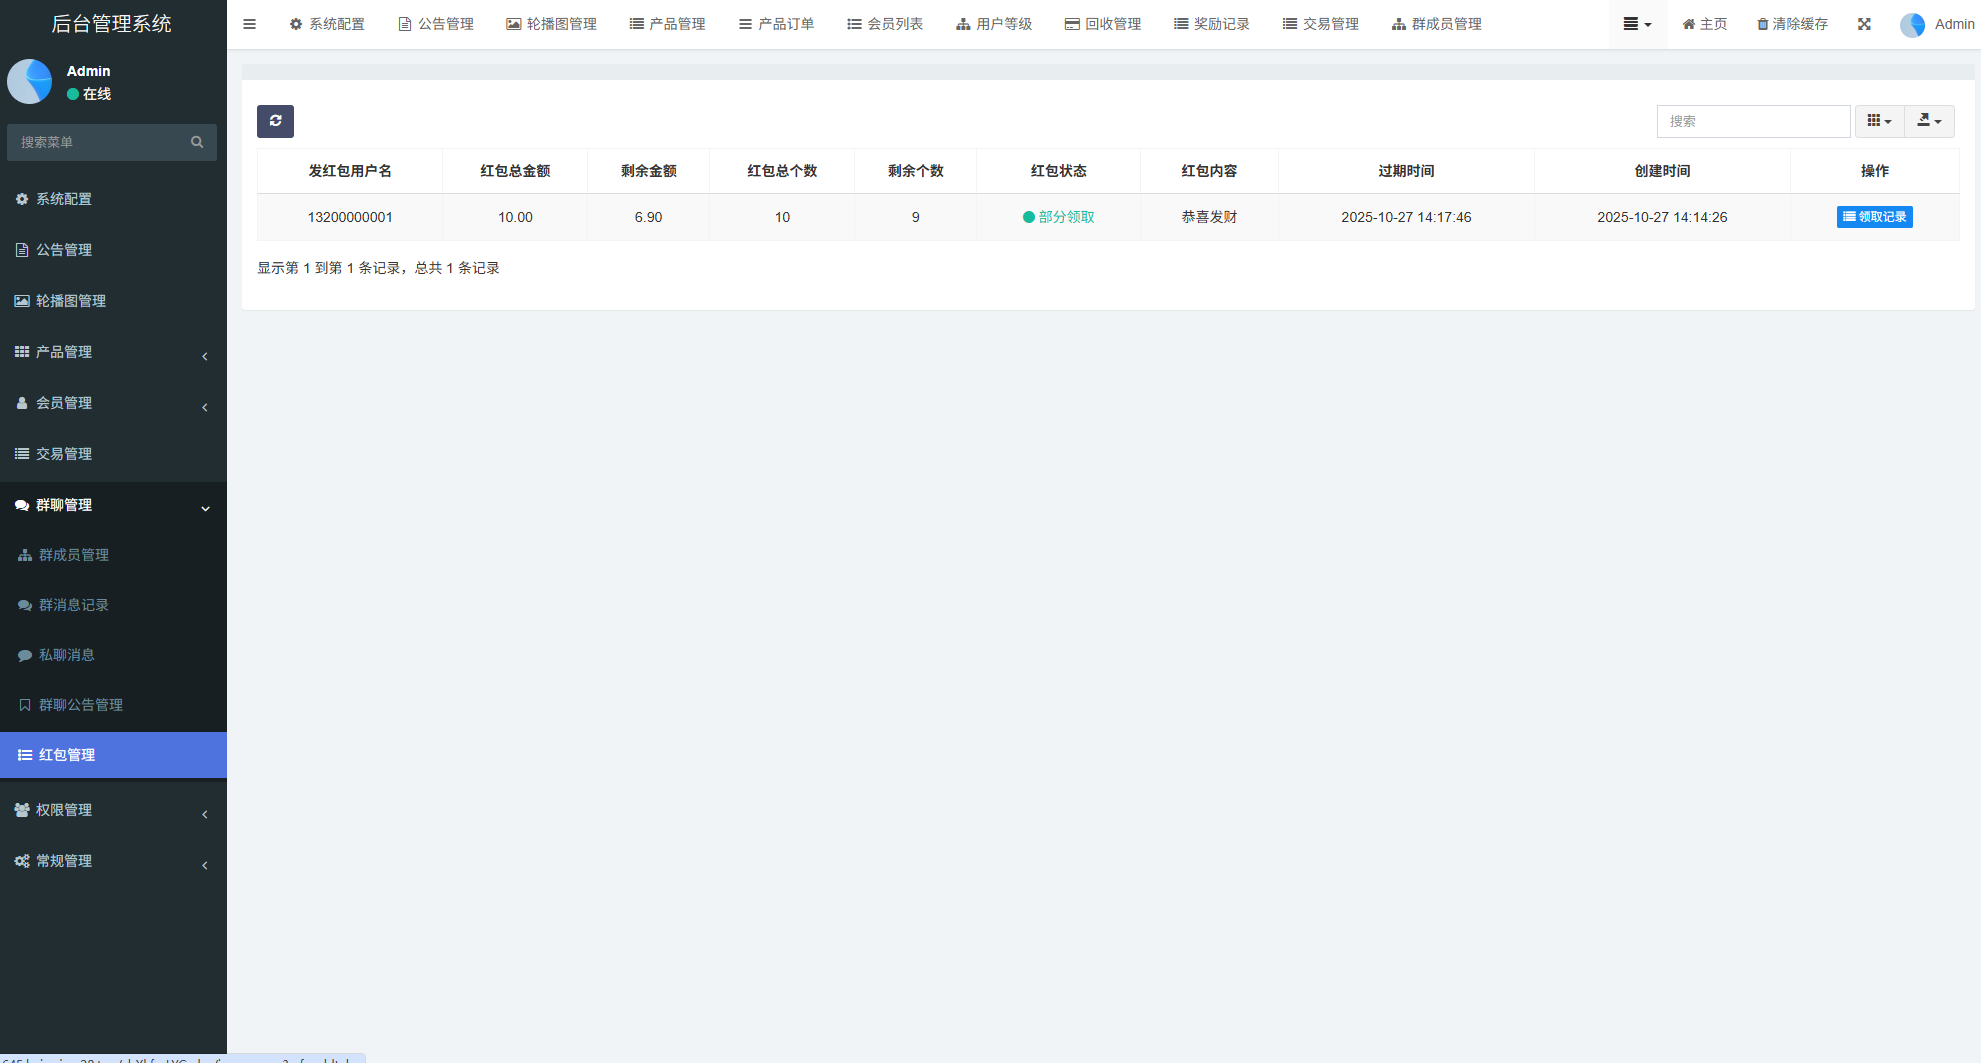1981x1063 pixels.
Task: Toggle the sidebar hamburger menu icon
Action: pos(250,24)
